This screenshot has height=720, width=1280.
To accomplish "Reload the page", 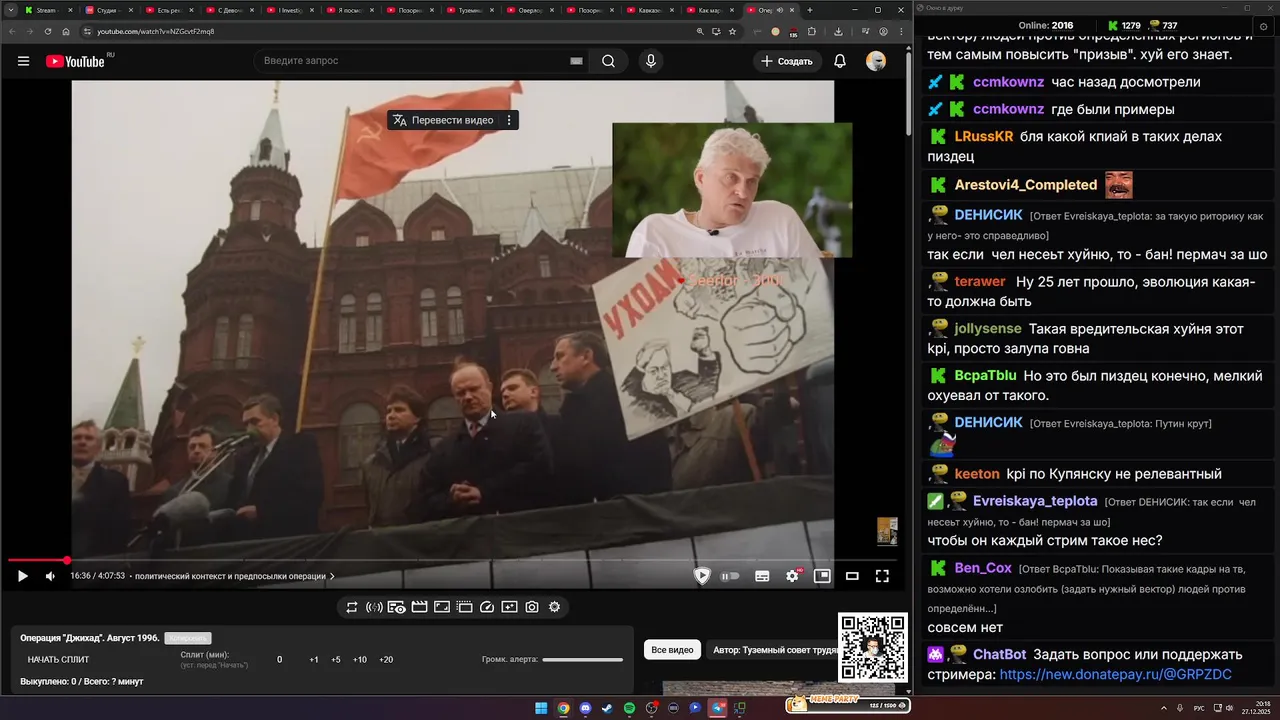I will click(x=48, y=31).
